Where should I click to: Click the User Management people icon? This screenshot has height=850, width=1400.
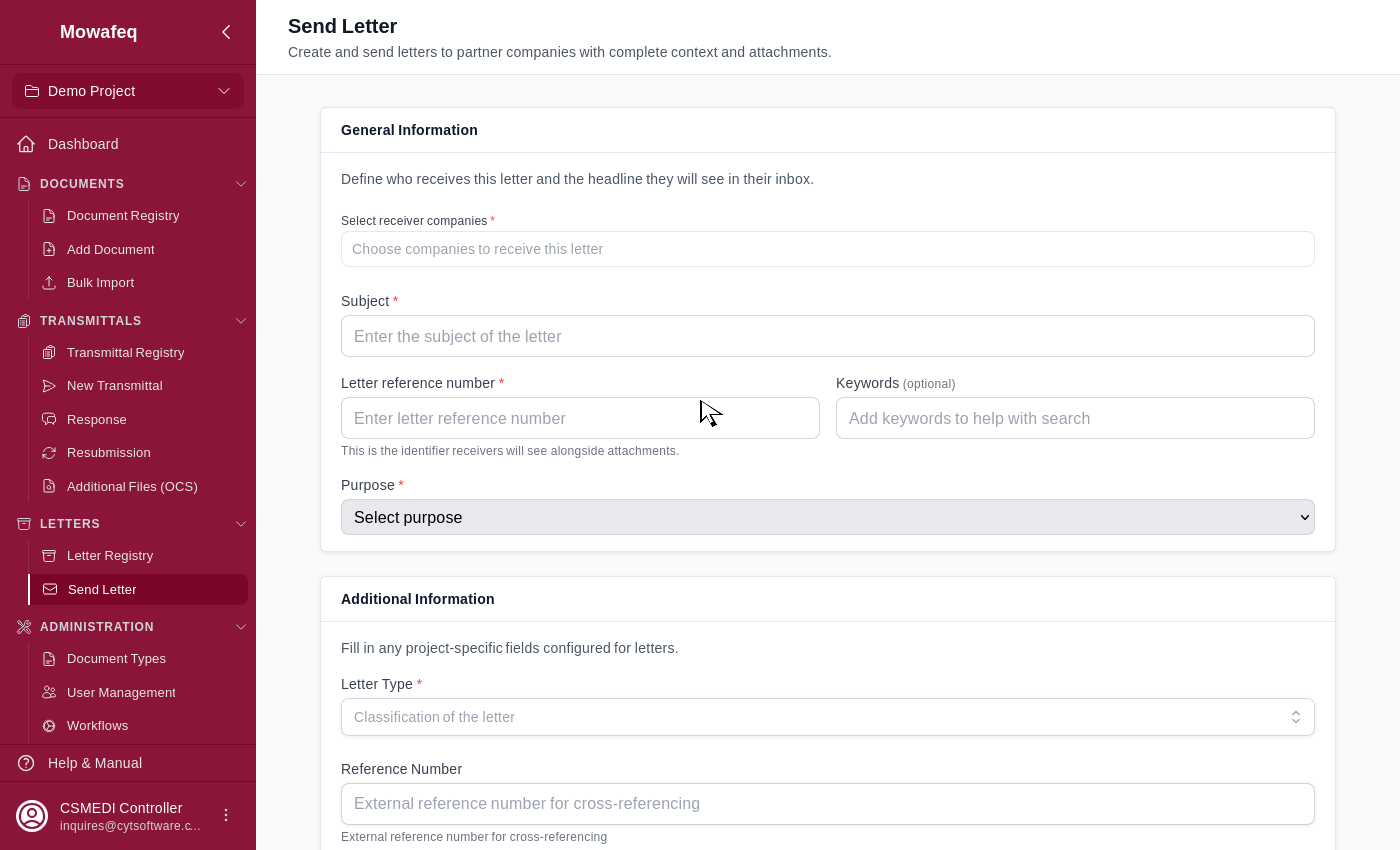pyautogui.click(x=49, y=693)
